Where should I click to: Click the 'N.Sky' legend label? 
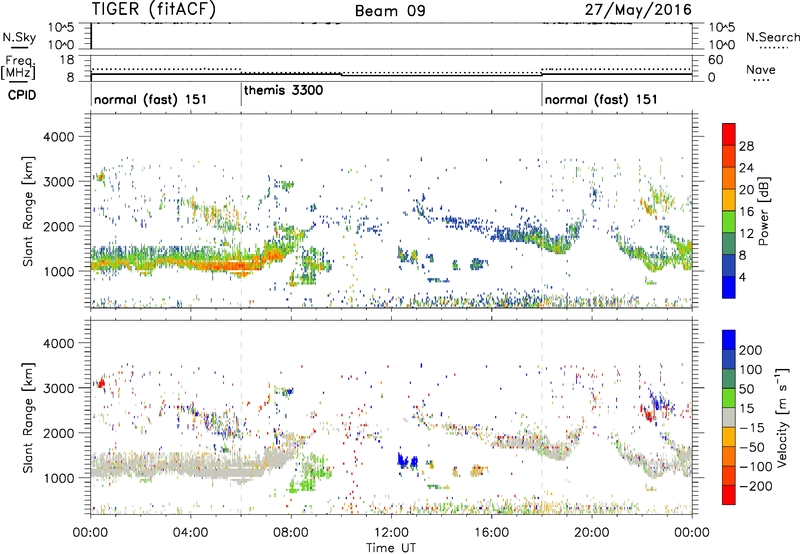pyautogui.click(x=19, y=37)
